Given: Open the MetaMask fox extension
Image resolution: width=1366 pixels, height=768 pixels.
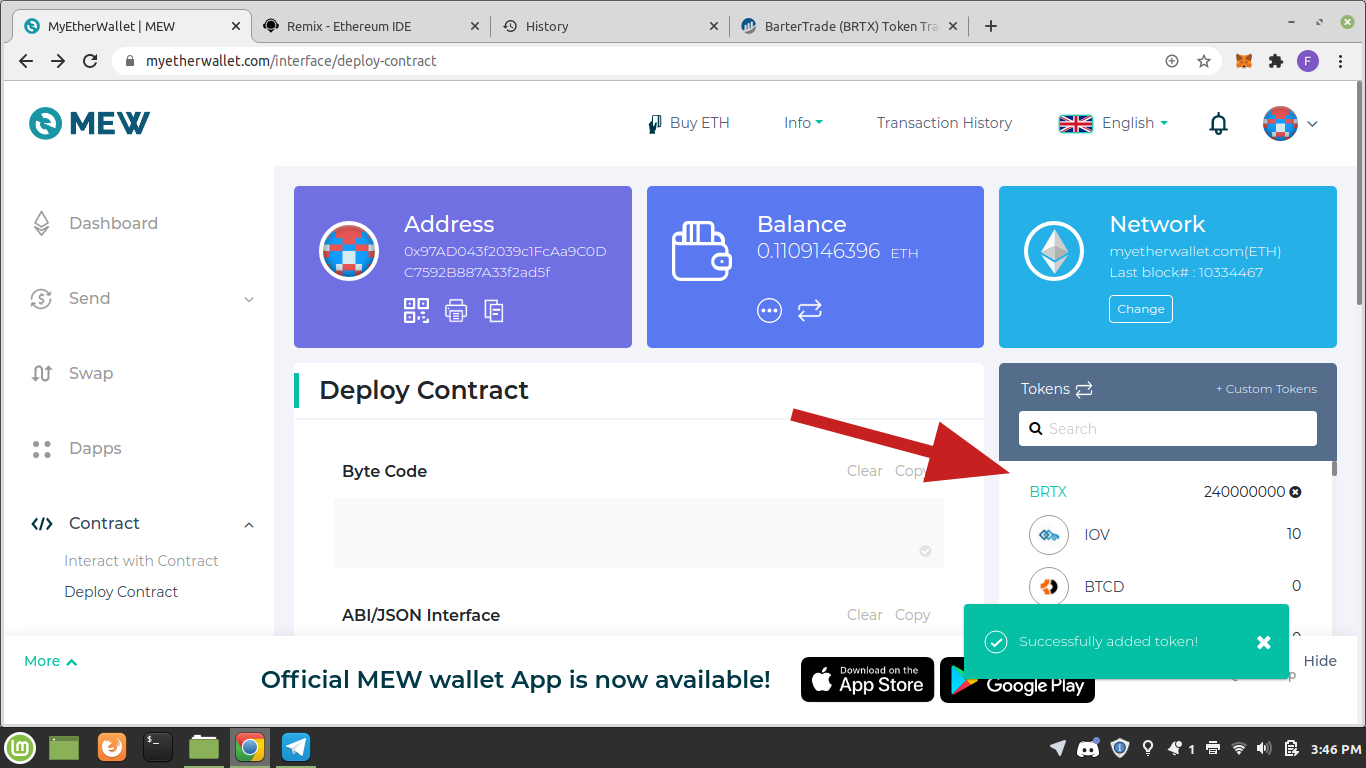Looking at the screenshot, I should coord(1244,61).
